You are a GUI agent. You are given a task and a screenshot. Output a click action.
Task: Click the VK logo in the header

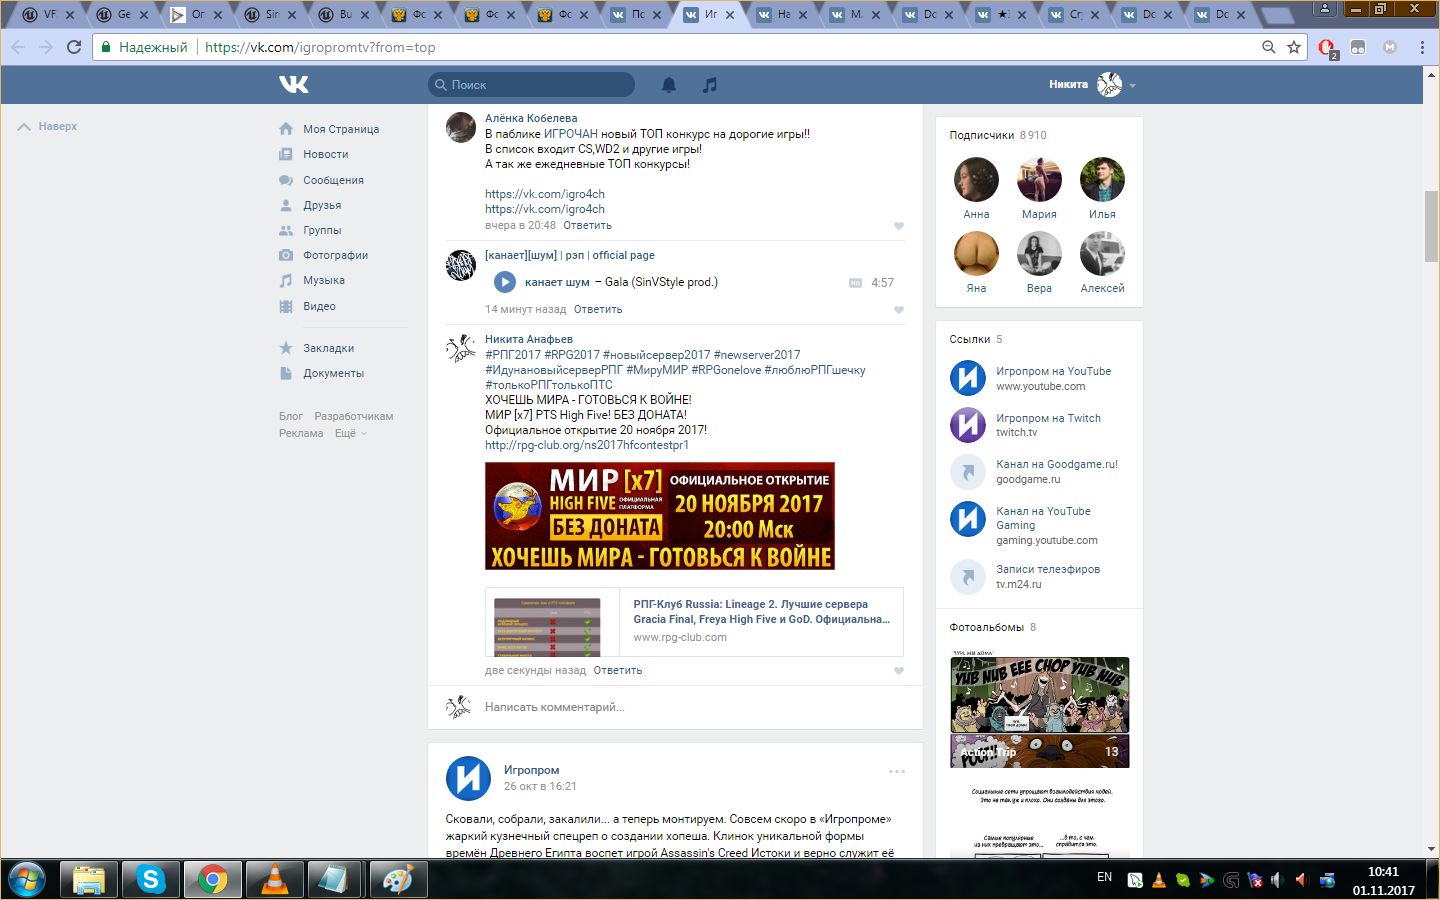pos(294,85)
